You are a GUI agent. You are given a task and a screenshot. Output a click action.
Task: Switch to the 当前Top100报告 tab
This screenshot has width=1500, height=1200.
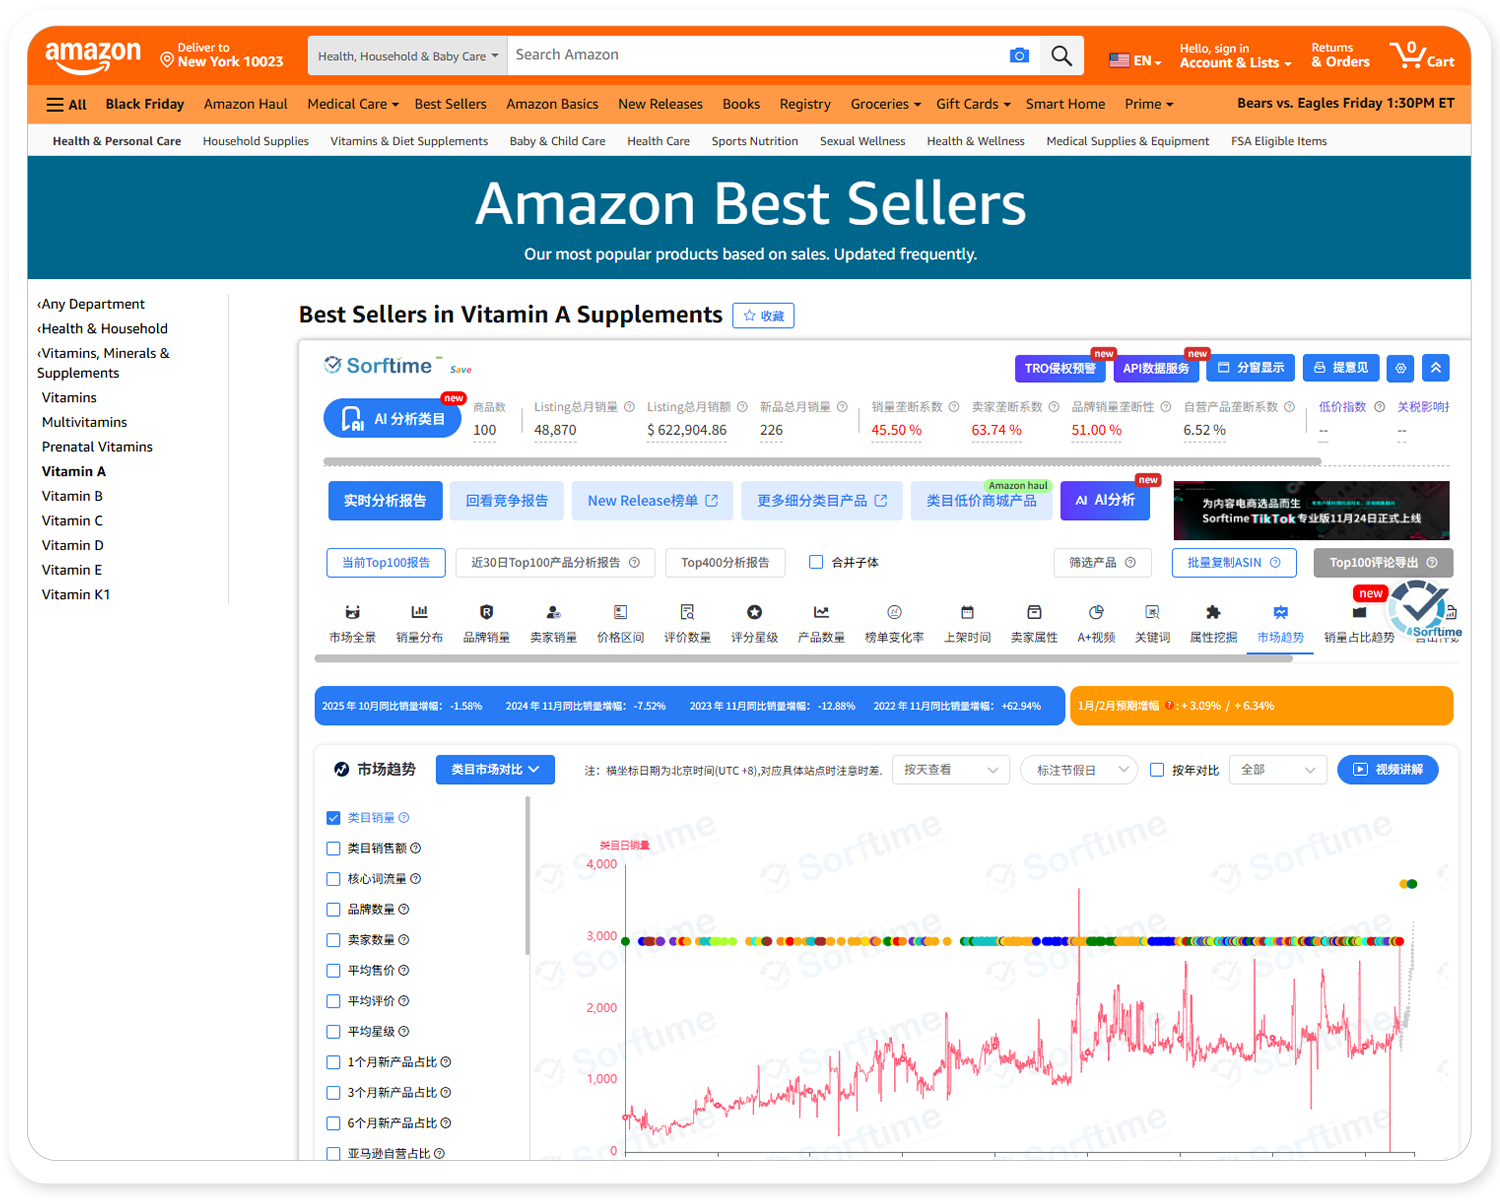[x=386, y=563]
